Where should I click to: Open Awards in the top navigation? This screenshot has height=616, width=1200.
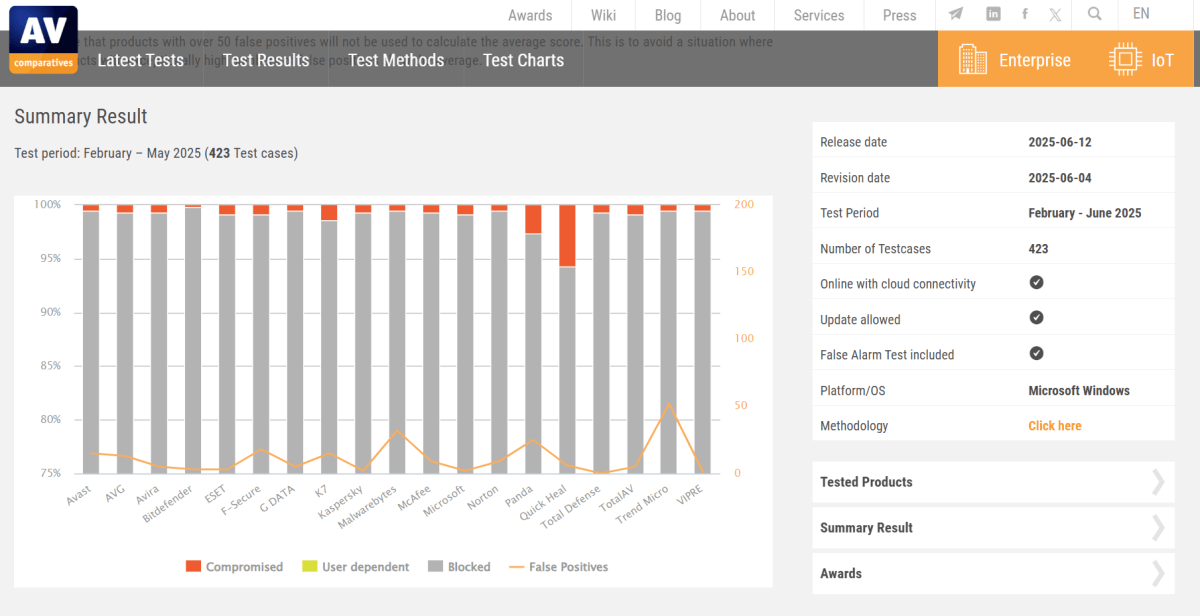tap(530, 15)
